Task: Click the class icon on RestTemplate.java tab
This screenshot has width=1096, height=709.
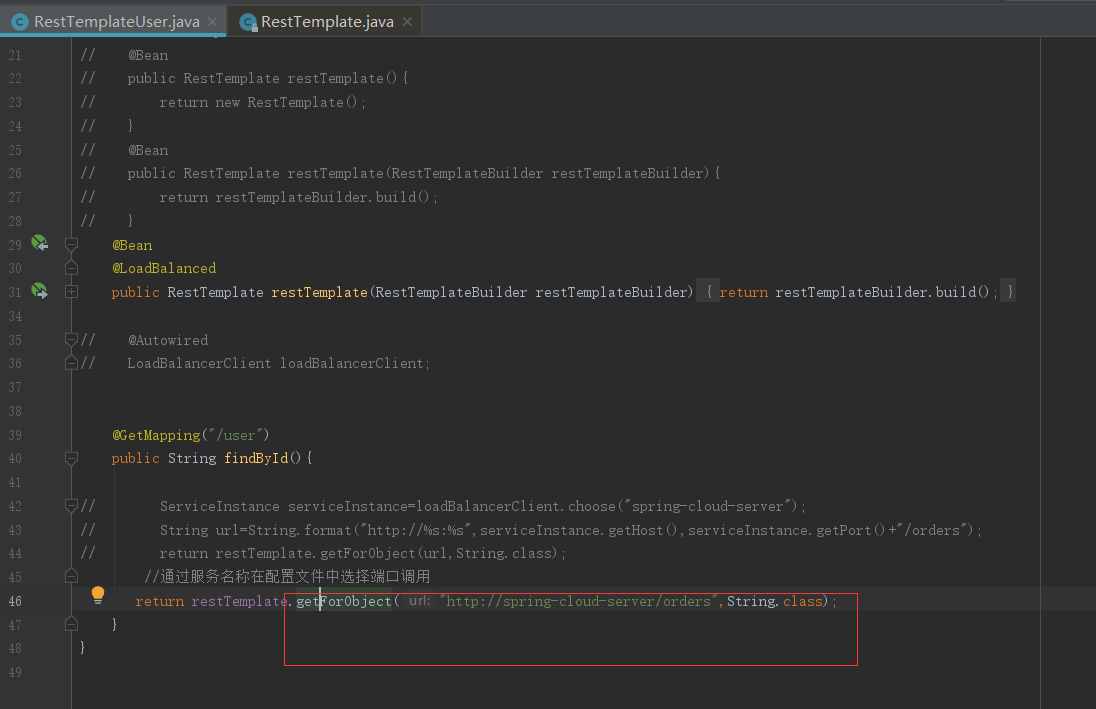Action: coord(248,22)
